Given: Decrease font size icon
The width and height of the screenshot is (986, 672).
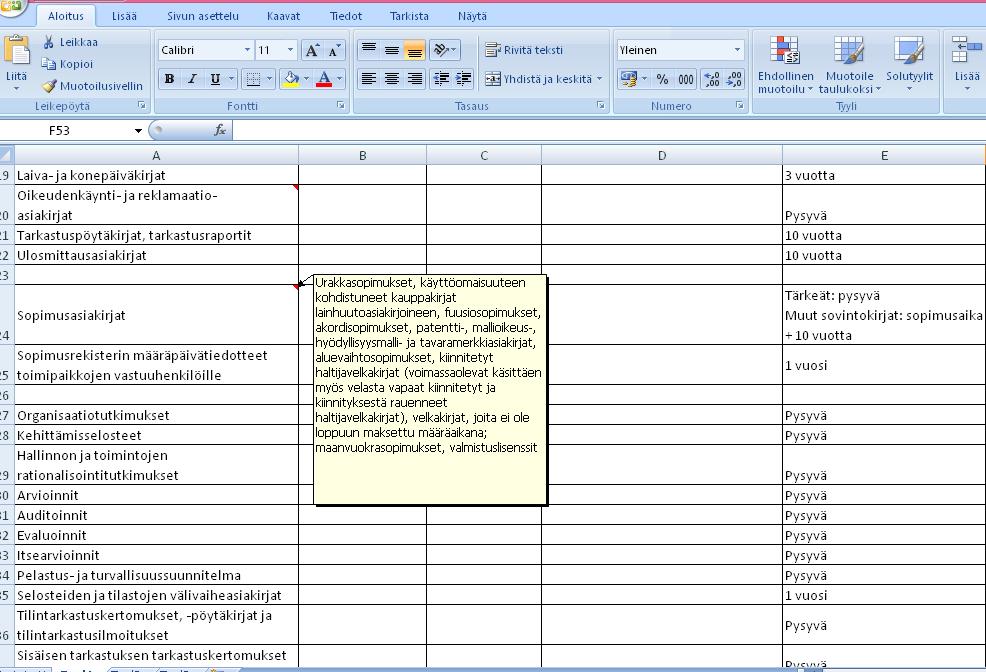Looking at the screenshot, I should pyautogui.click(x=334, y=50).
